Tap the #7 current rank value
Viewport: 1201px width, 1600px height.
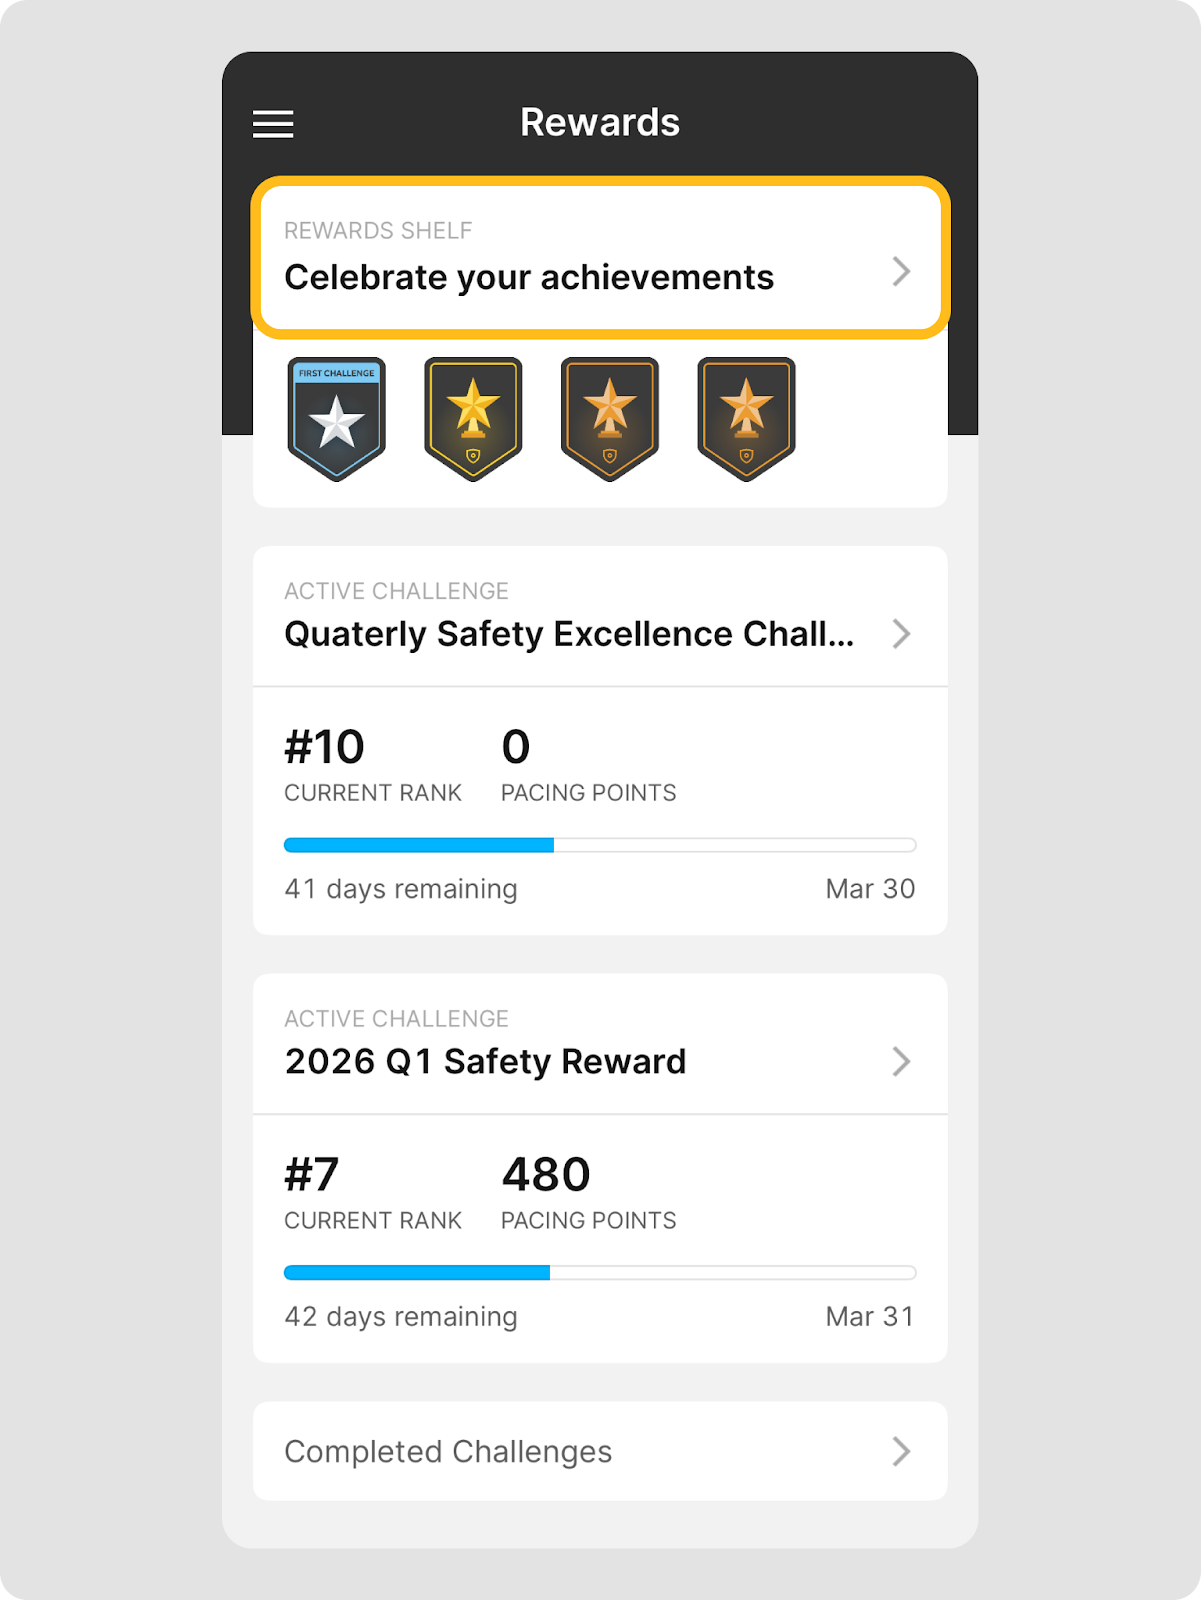tap(312, 1174)
